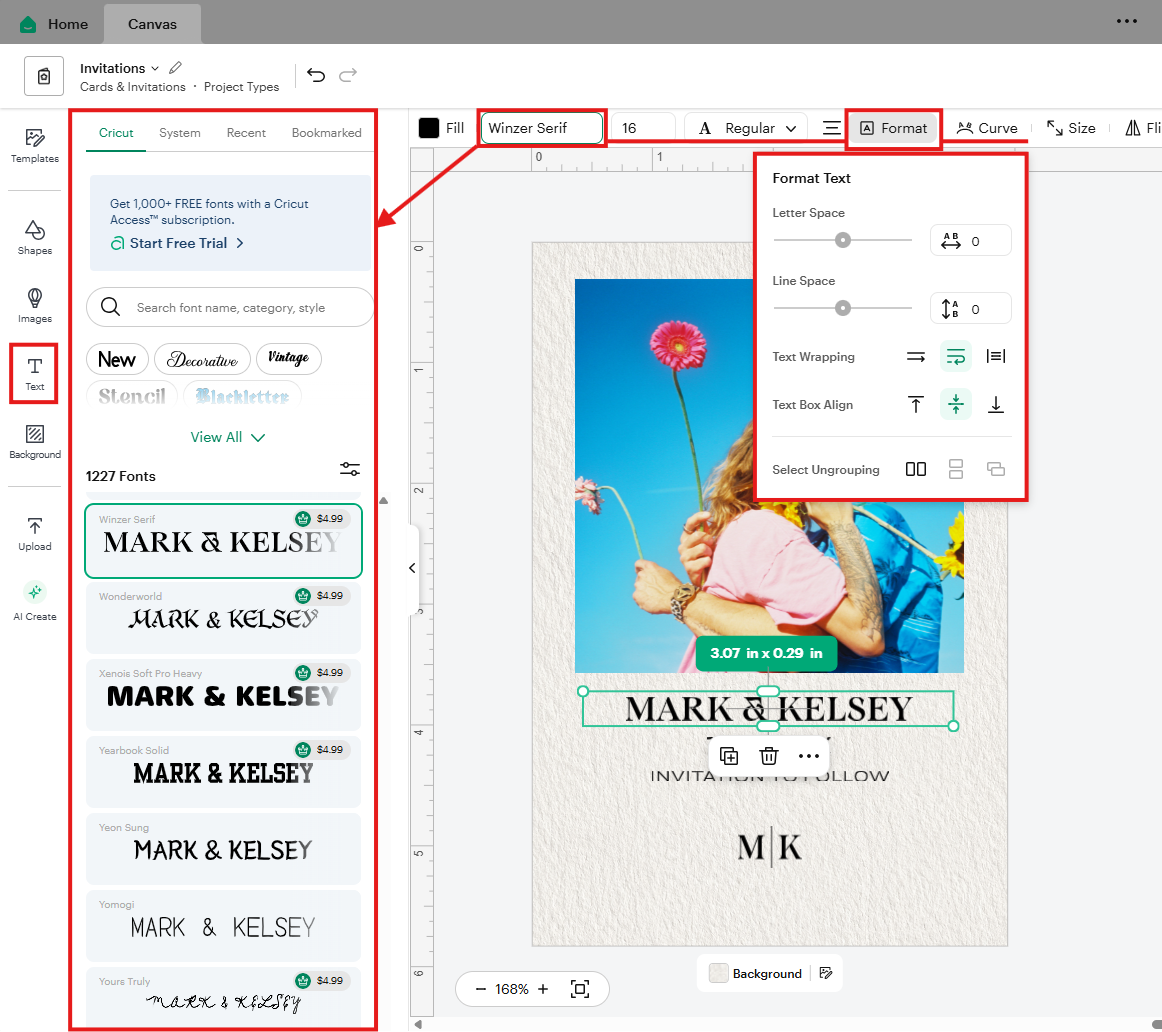This screenshot has width=1162, height=1032.
Task: Choose the Yeon Sung font card
Action: pos(223,849)
